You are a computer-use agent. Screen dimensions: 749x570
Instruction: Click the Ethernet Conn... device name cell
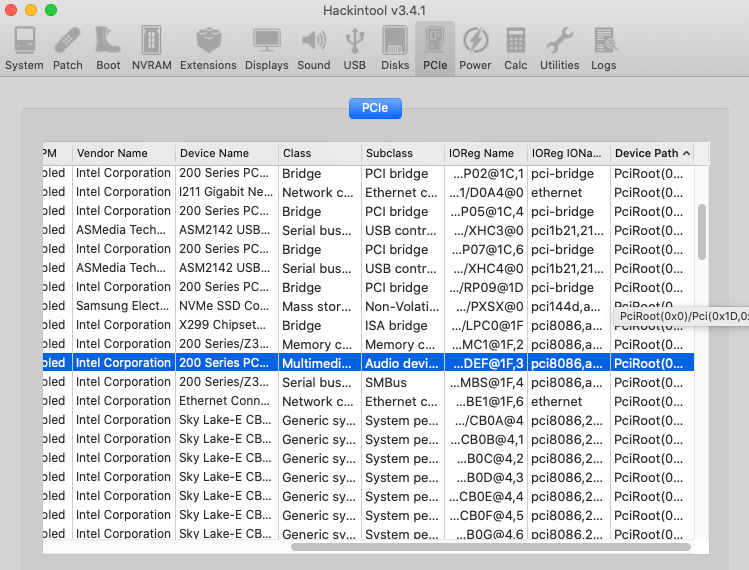pos(227,401)
